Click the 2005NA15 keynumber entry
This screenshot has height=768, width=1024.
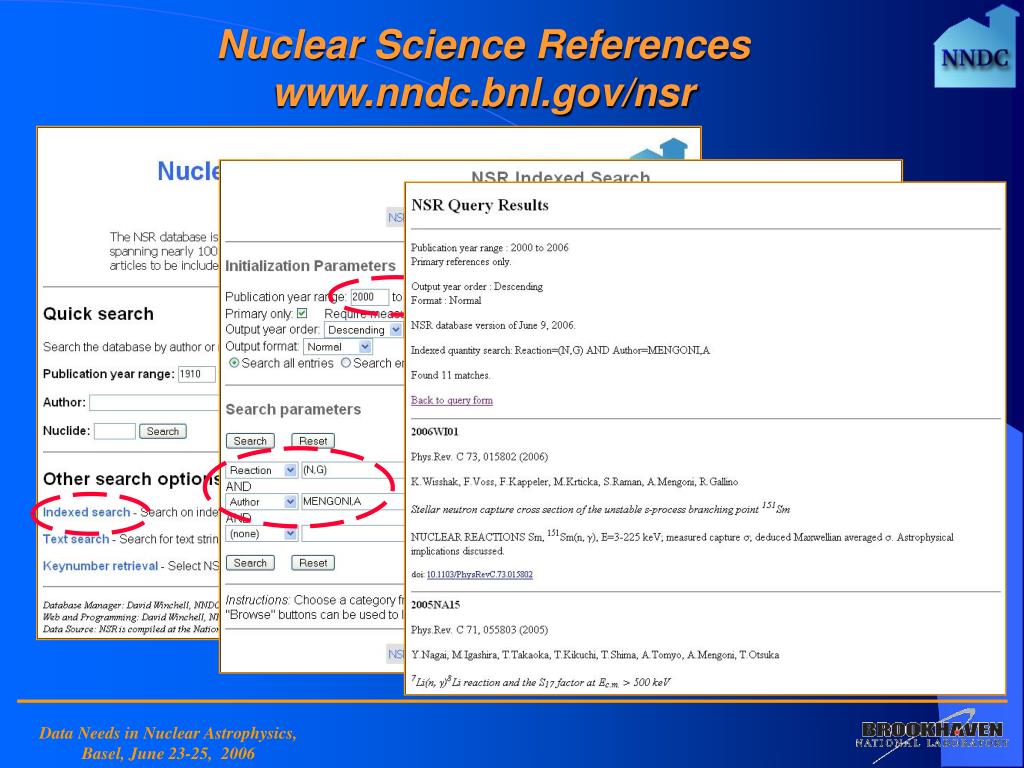pos(436,605)
